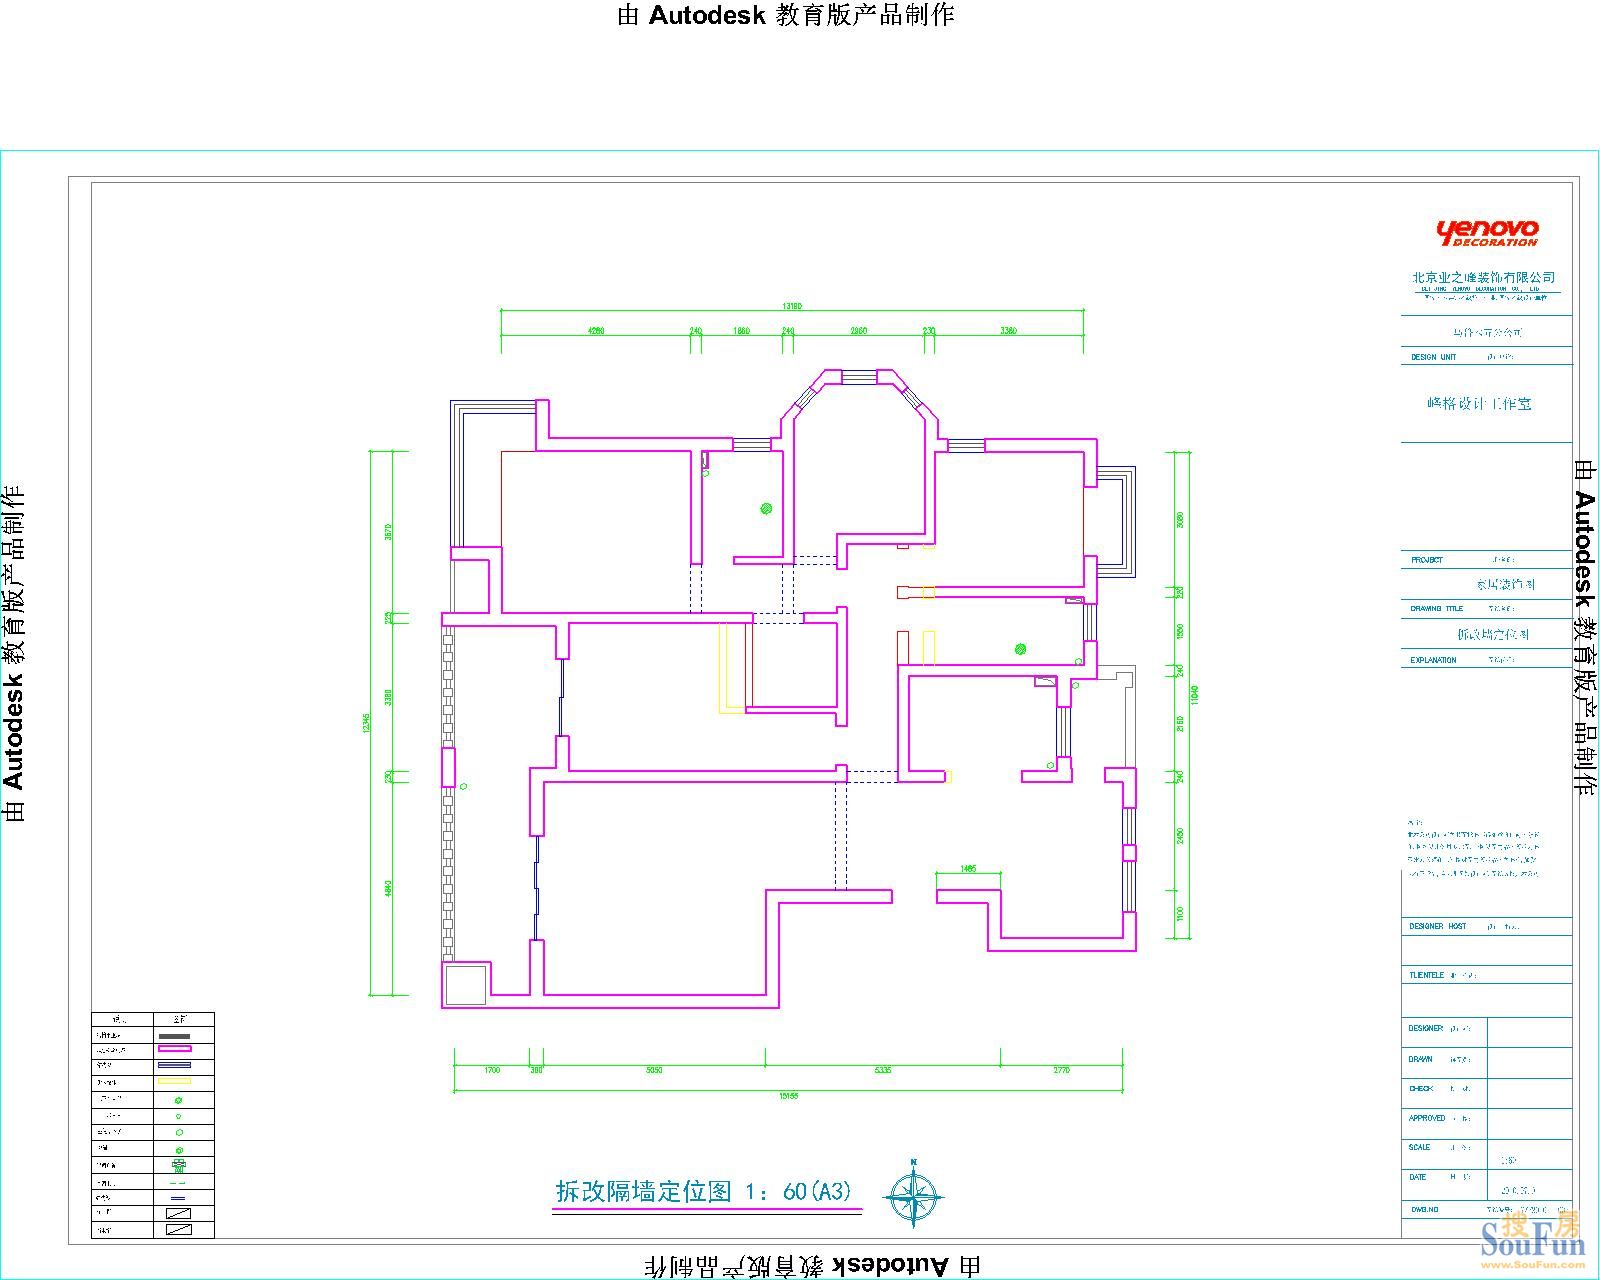1600x1280 pixels.
Task: Click the top dimension 1860
Action: click(x=741, y=330)
